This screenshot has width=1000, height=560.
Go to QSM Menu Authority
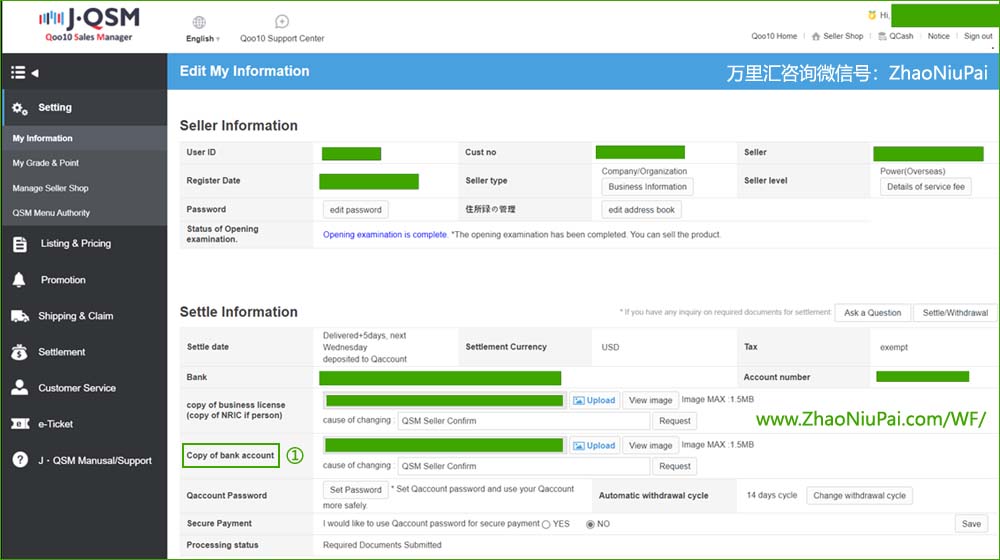(51, 213)
